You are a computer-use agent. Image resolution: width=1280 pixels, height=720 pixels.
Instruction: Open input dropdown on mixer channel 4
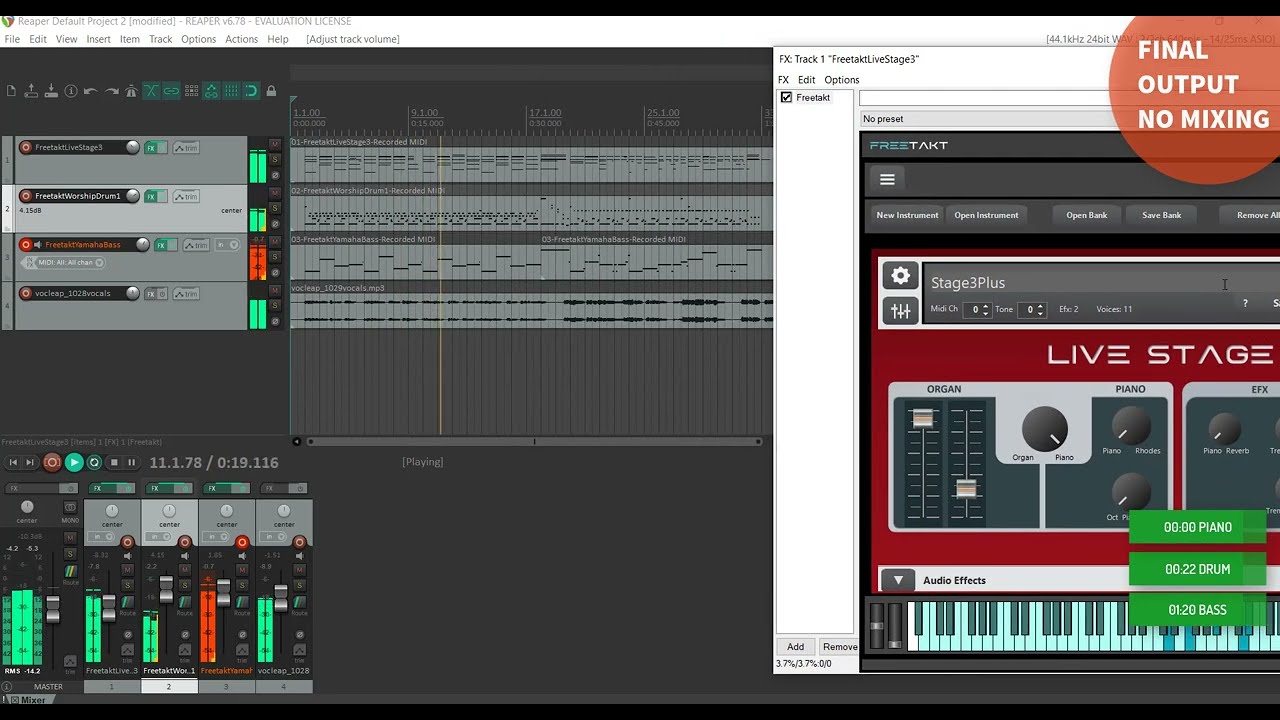point(273,537)
